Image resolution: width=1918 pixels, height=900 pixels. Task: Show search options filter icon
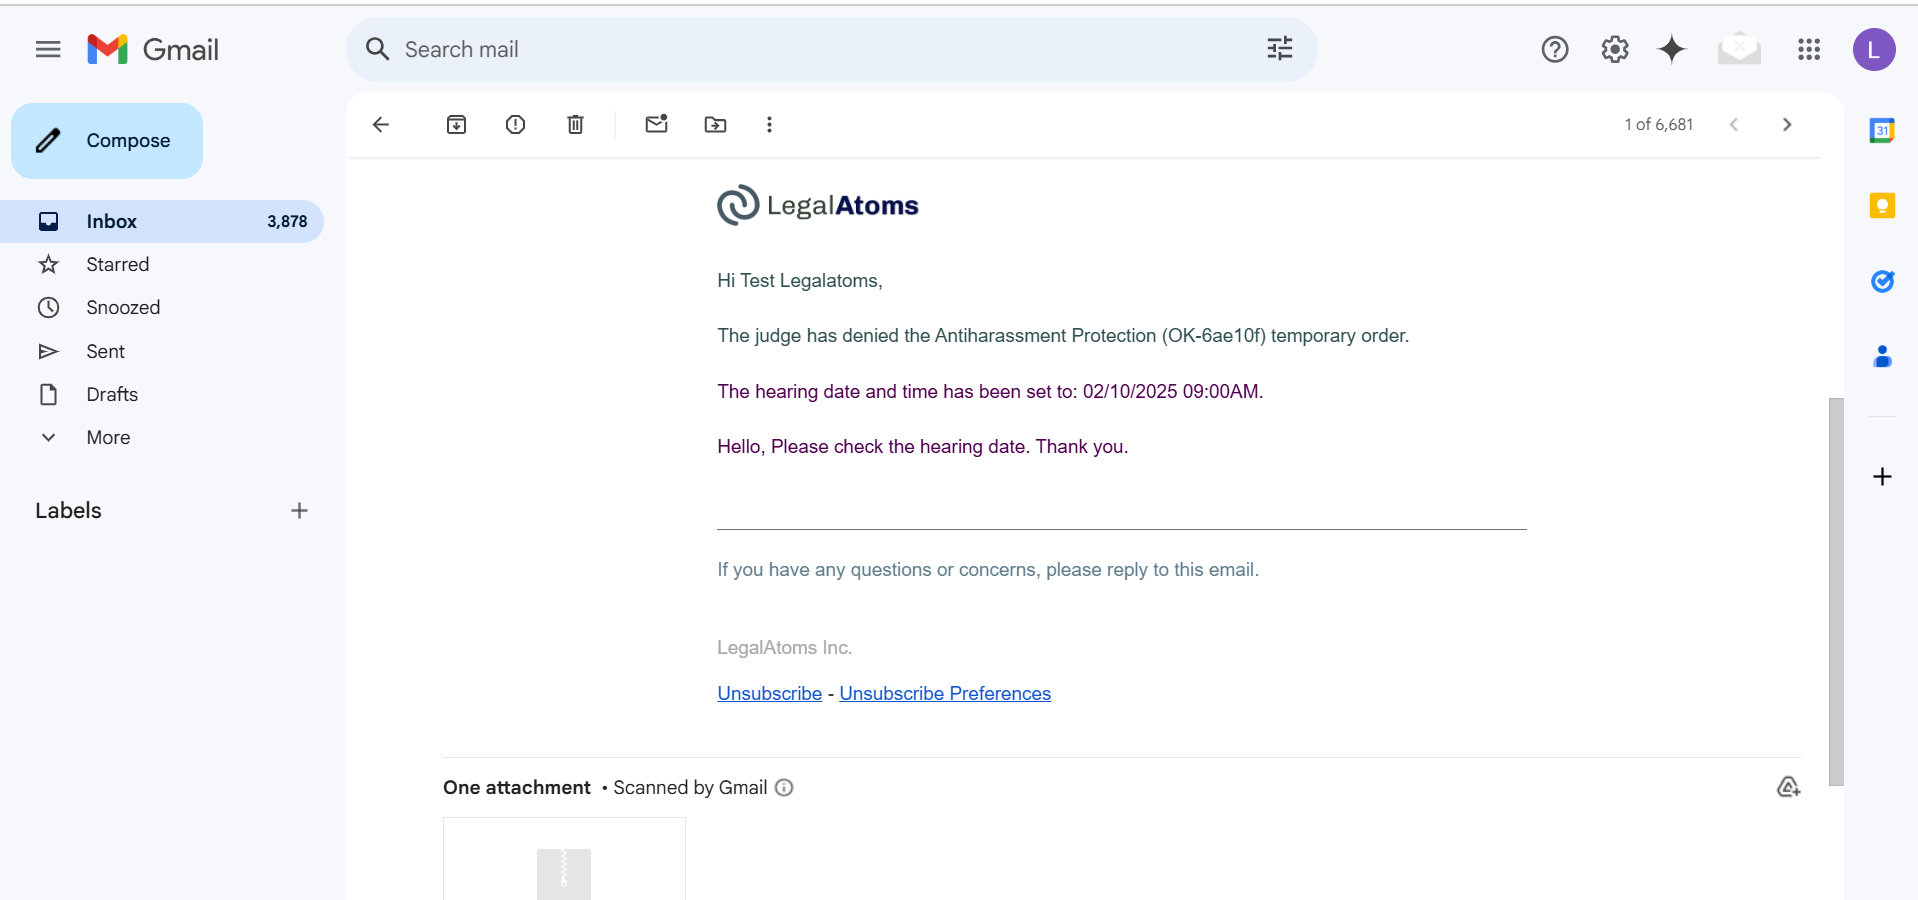pos(1280,49)
